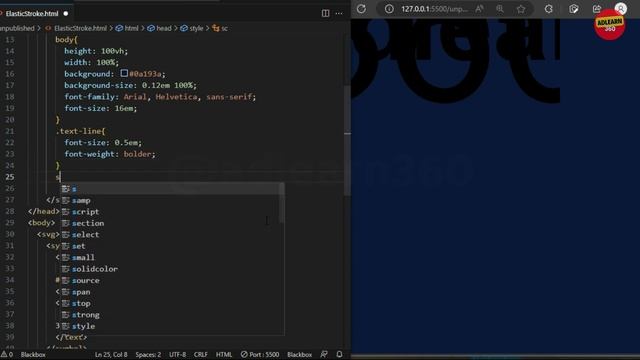Viewport: 640px width, 360px height.
Task: Click the feedback icon in status bar
Action: click(x=324, y=354)
